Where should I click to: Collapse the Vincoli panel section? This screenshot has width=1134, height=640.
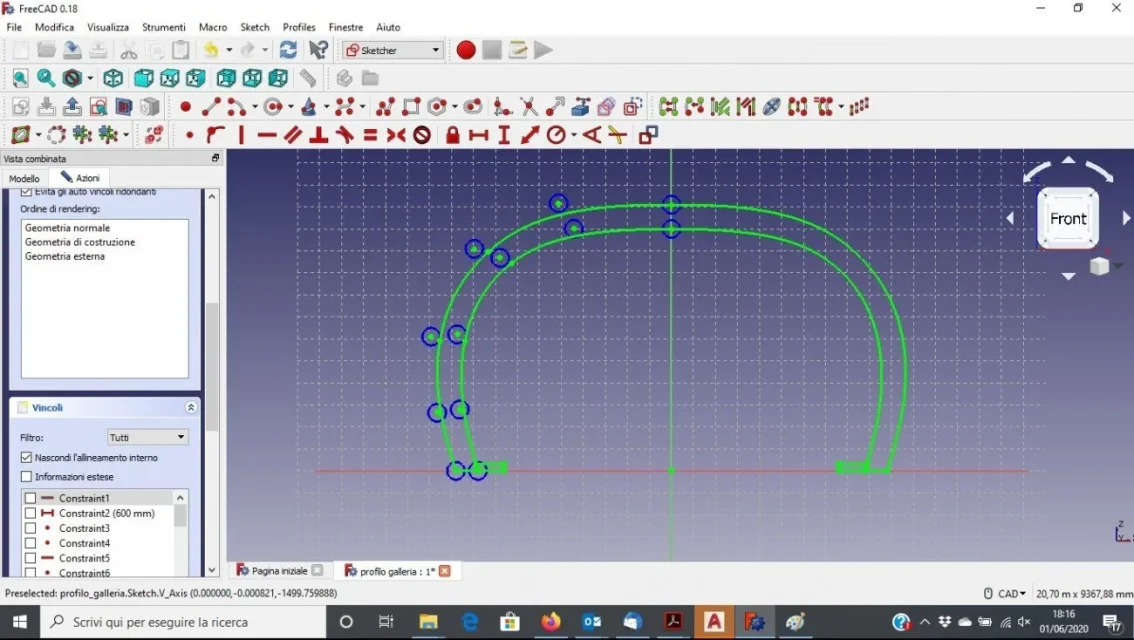[190, 408]
